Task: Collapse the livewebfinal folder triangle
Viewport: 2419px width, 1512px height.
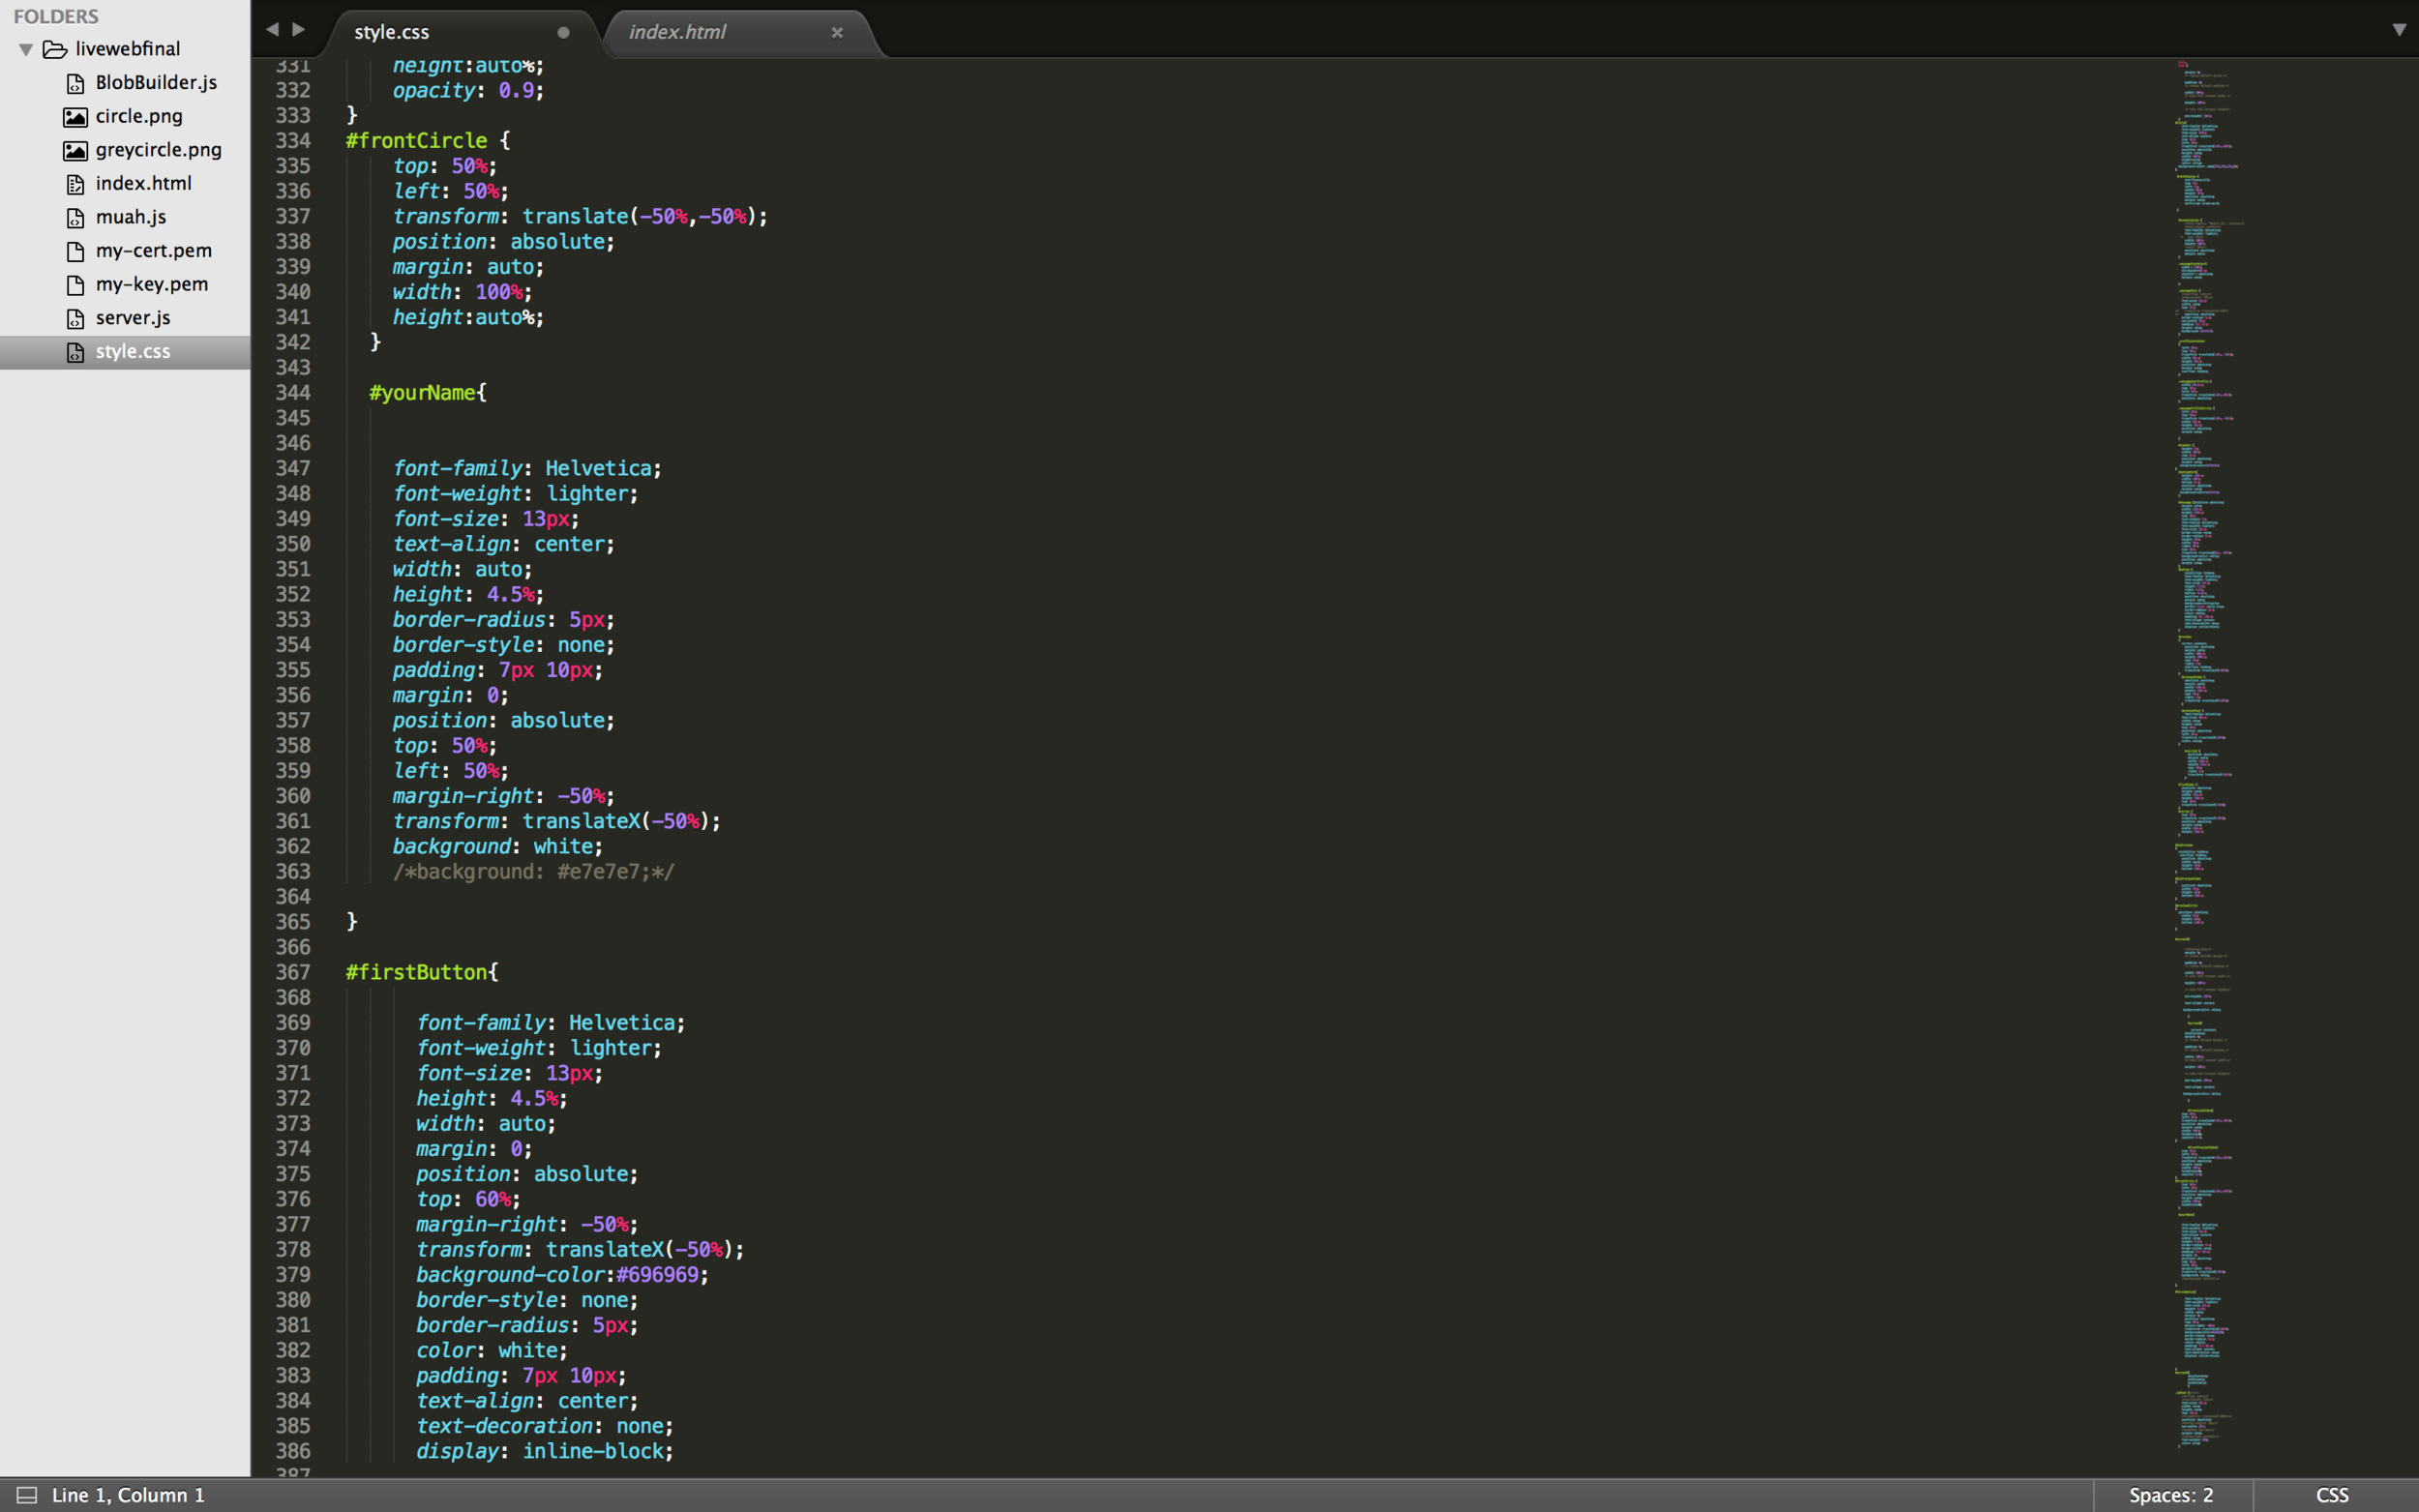Action: pos(26,49)
